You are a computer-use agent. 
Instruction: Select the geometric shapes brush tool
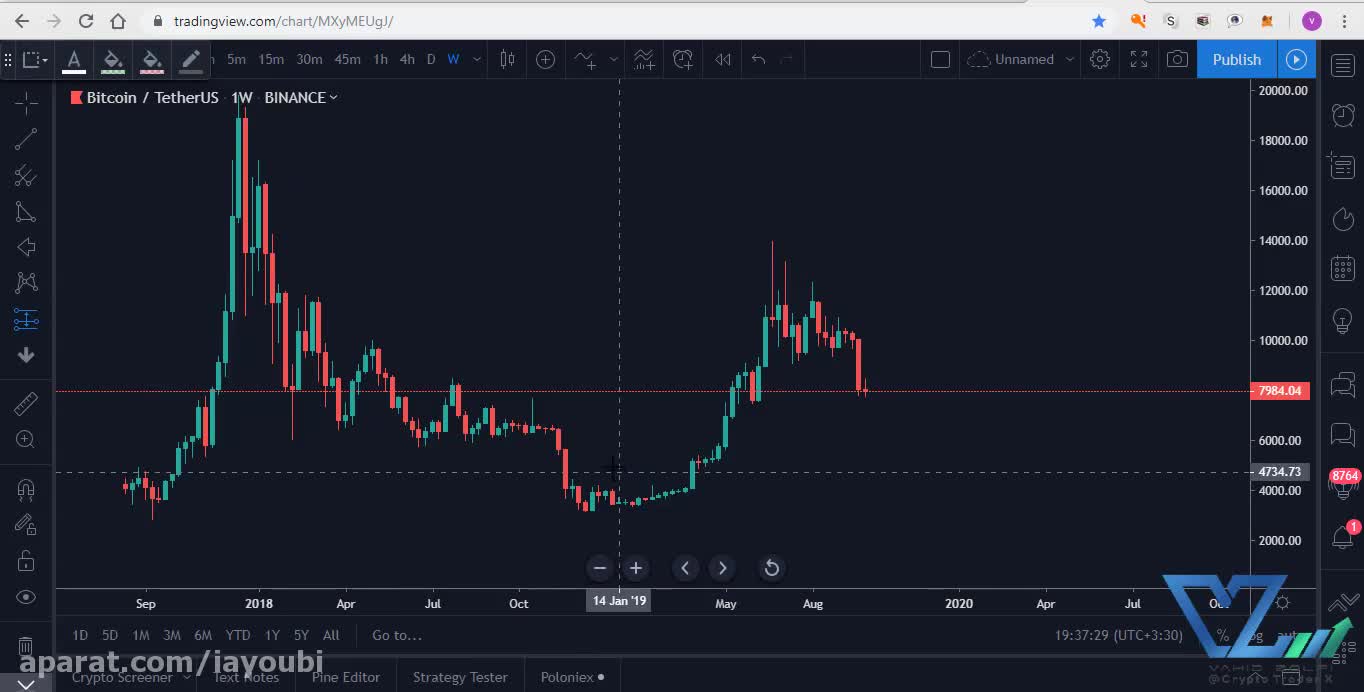coord(26,212)
